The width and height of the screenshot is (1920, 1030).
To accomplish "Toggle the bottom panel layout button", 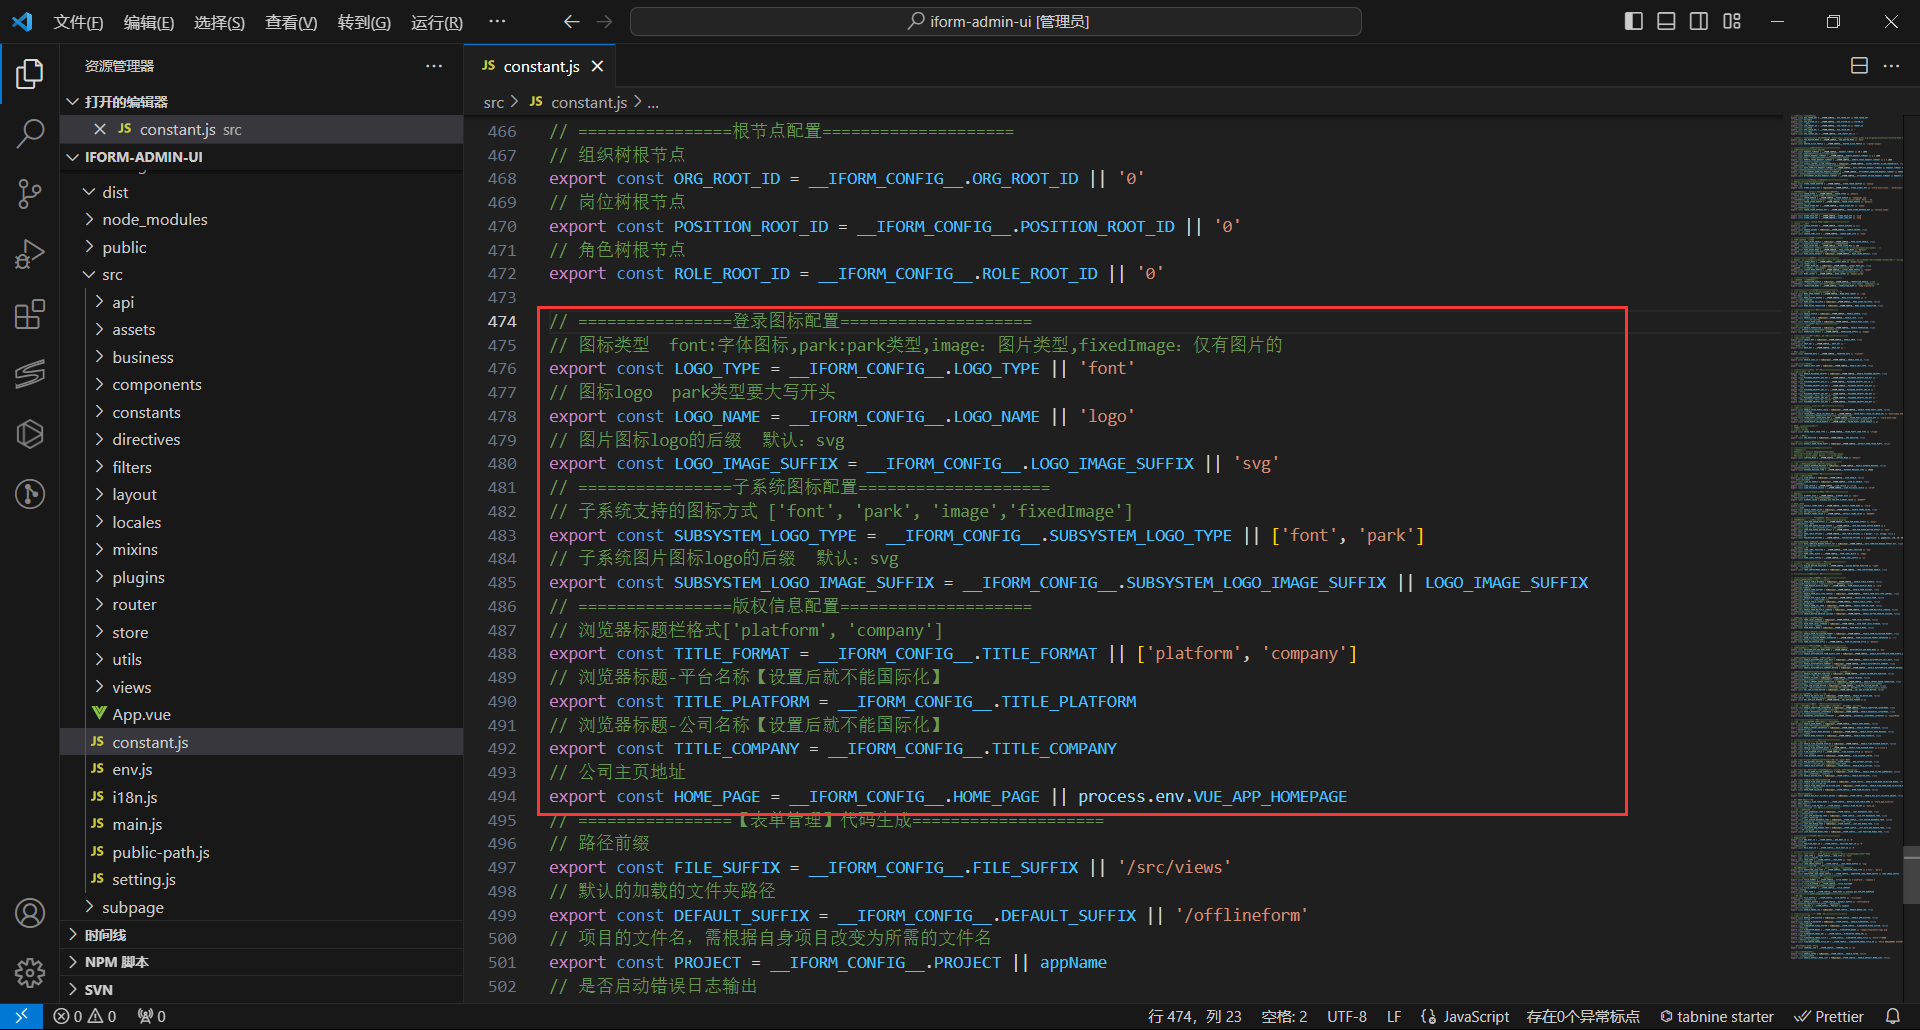I will [1666, 21].
